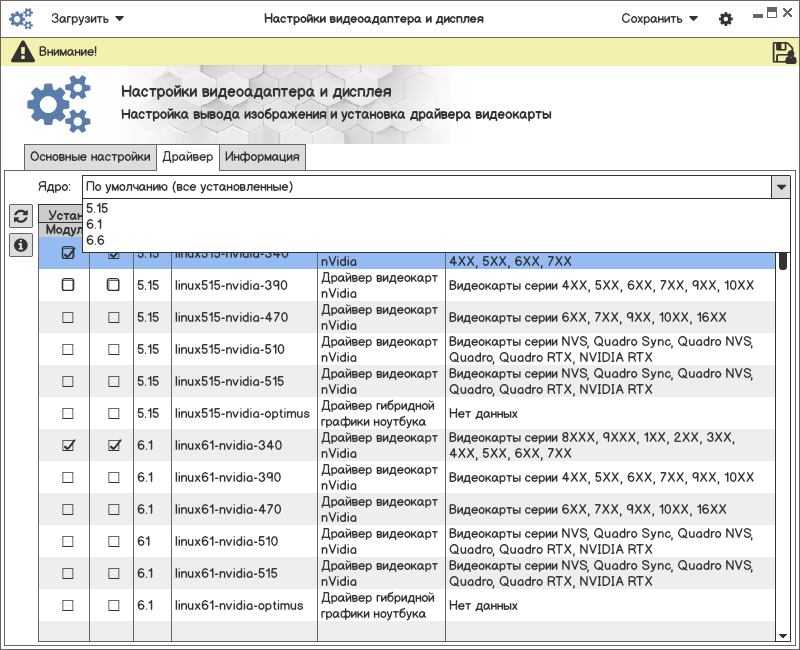Click the app gears icon in title bar
The image size is (800, 650).
(x=21, y=18)
